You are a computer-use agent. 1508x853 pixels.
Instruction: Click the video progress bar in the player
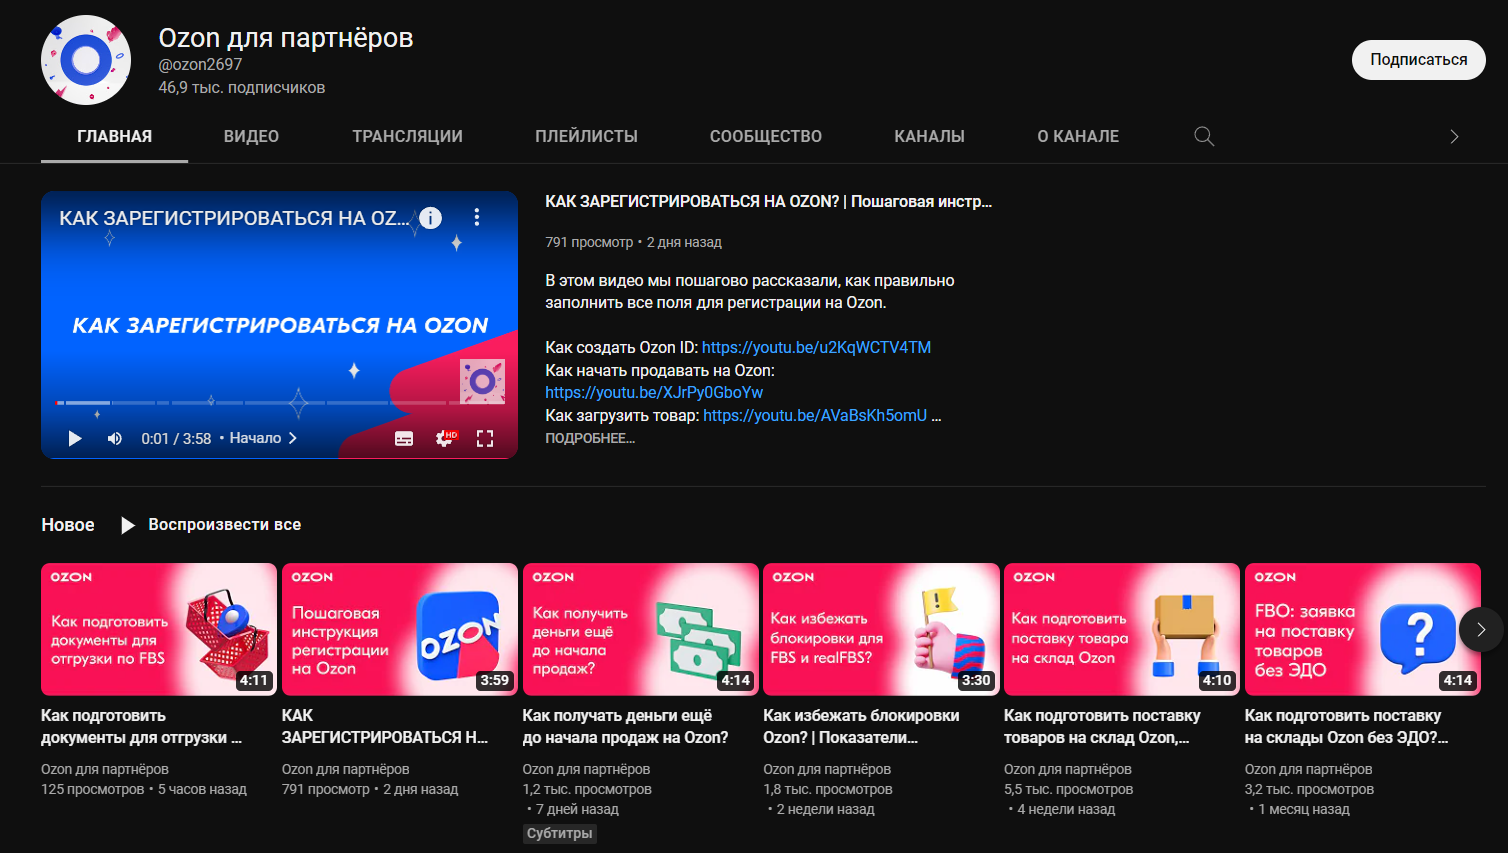[x=280, y=403]
